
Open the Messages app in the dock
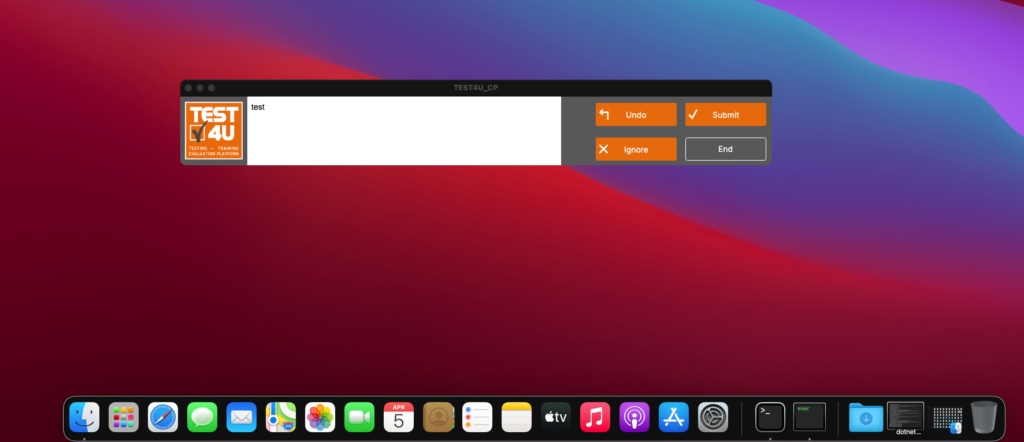(202, 417)
